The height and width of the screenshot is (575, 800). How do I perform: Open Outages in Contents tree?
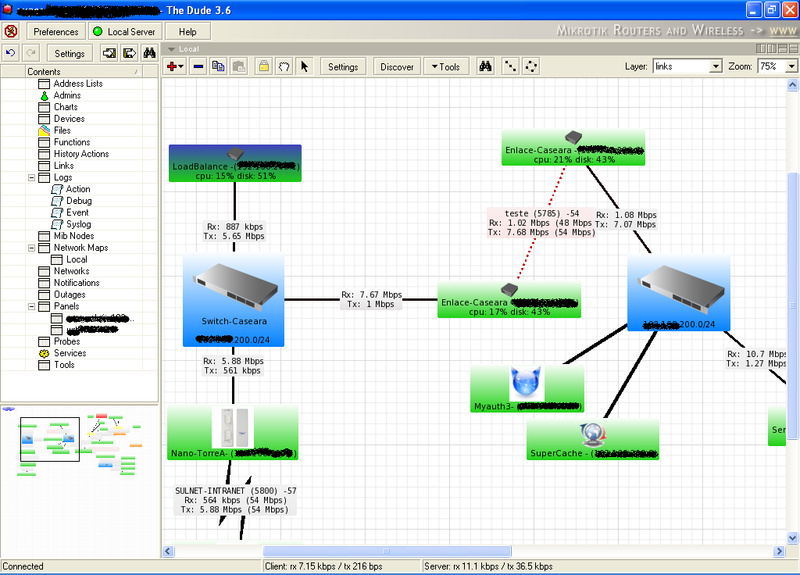tap(69, 295)
